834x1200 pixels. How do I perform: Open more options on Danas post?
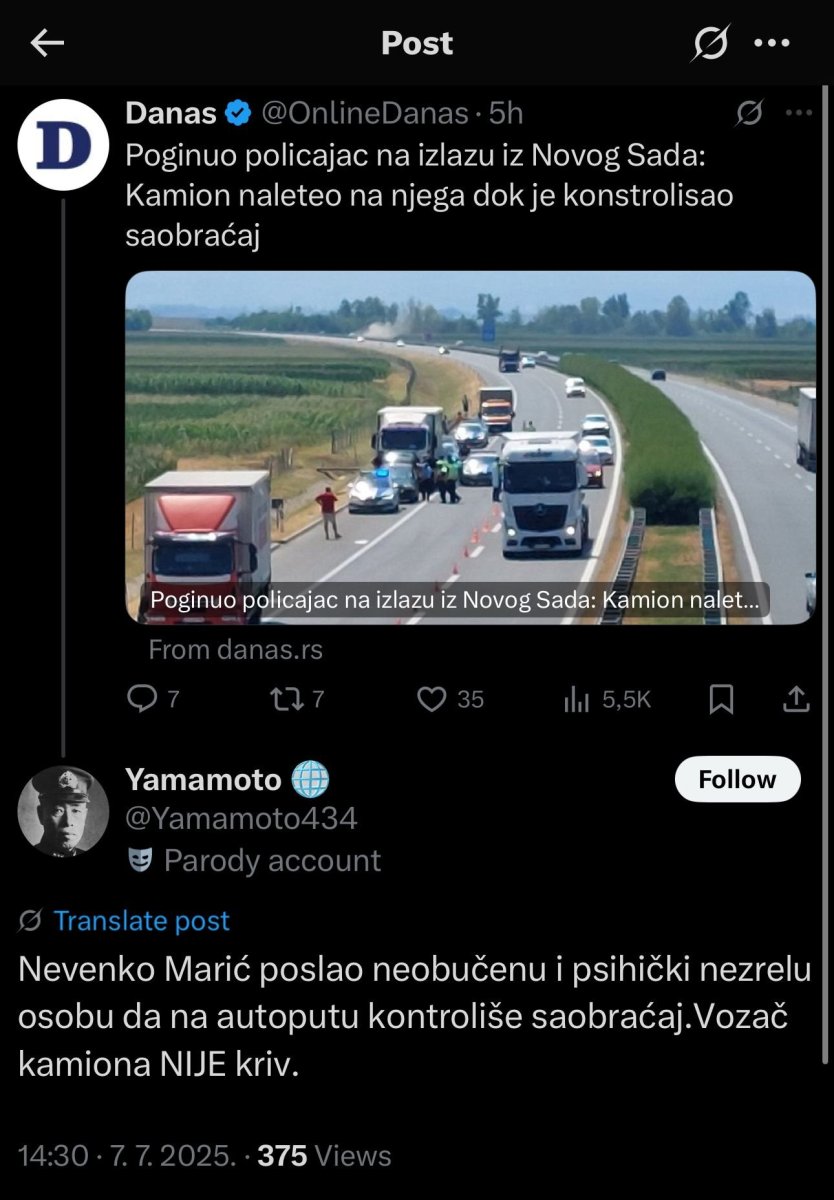tap(798, 113)
